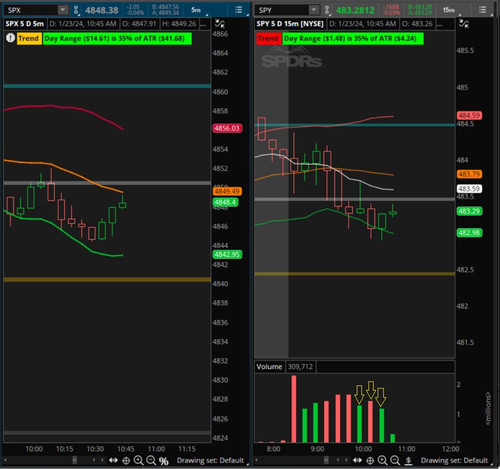The image size is (500, 469).
Task: Click the SPY Day Range ATR label
Action: [353, 39]
